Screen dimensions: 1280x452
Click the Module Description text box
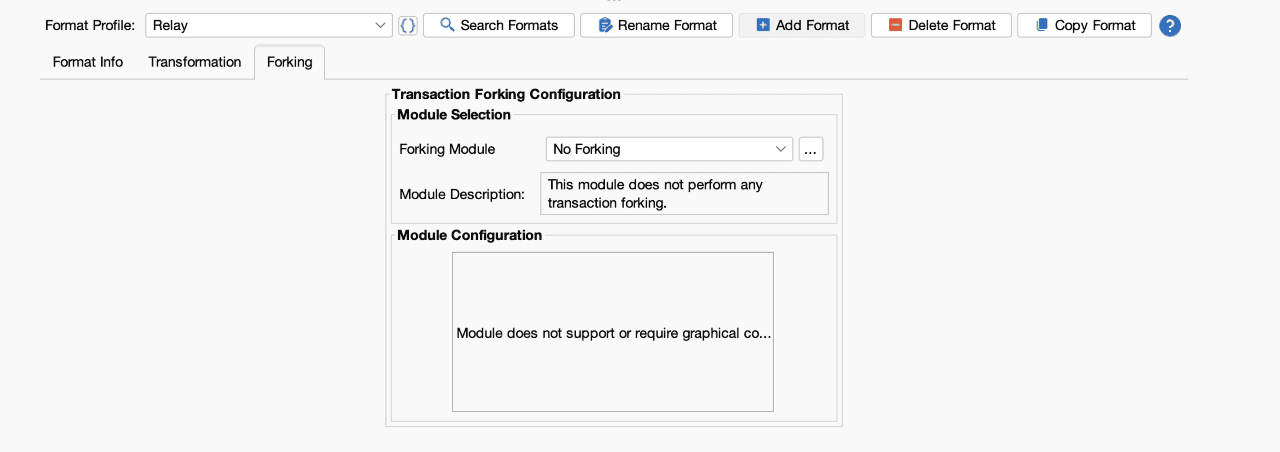pyautogui.click(x=685, y=194)
